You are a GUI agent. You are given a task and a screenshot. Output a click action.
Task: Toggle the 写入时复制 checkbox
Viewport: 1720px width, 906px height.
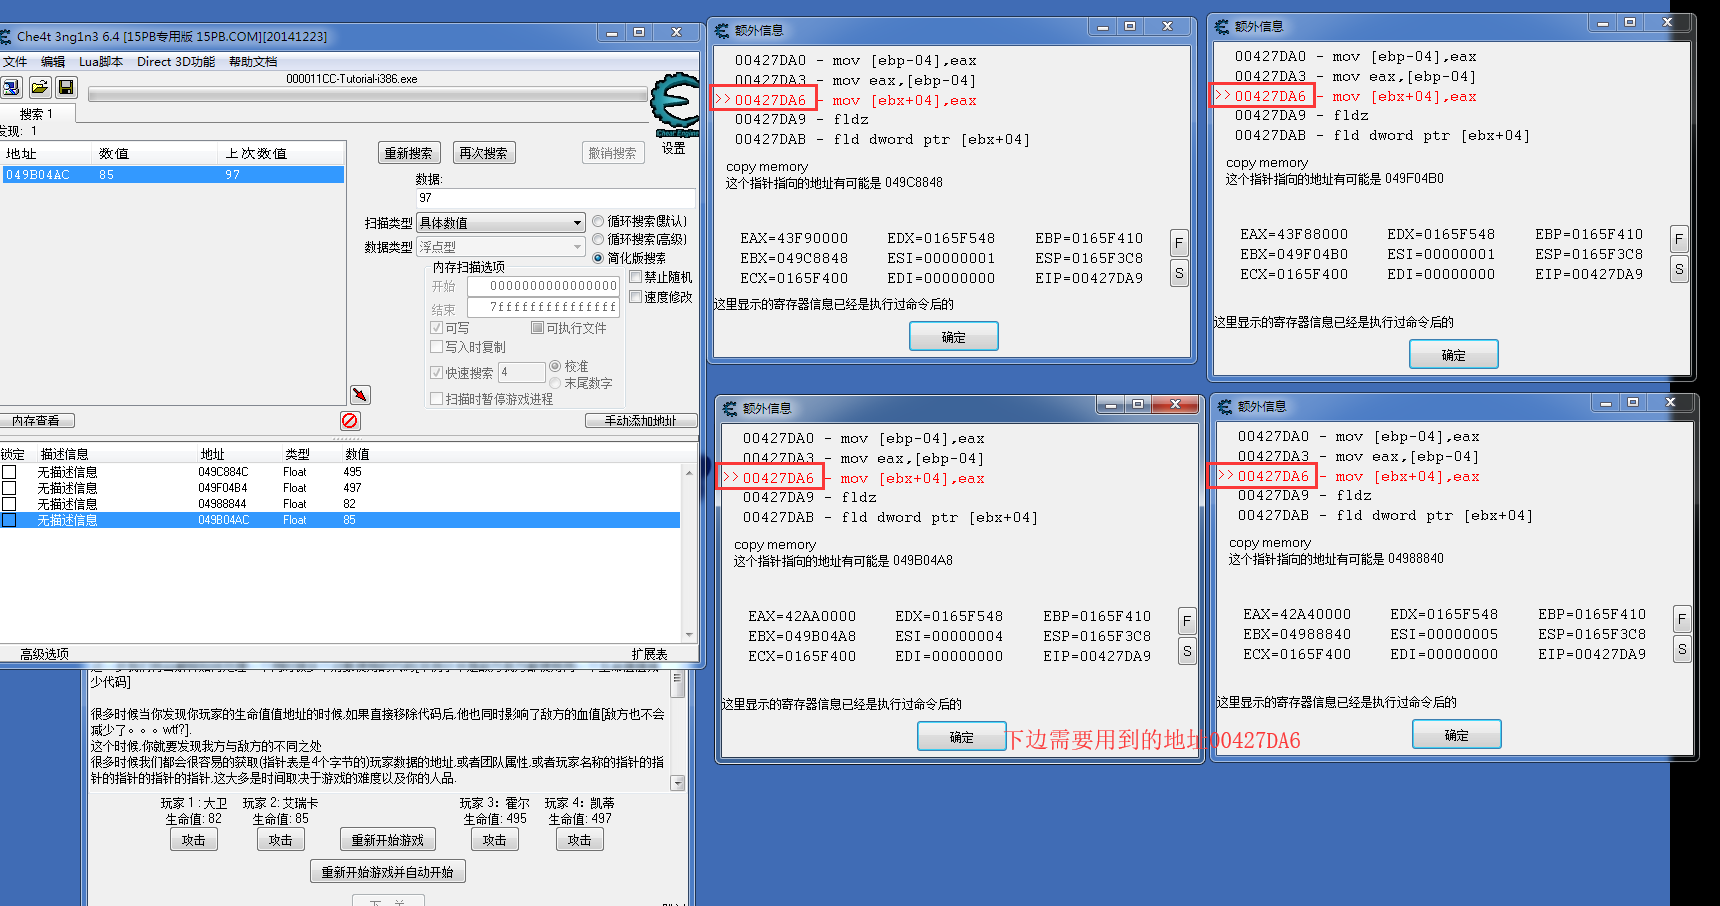click(x=436, y=347)
